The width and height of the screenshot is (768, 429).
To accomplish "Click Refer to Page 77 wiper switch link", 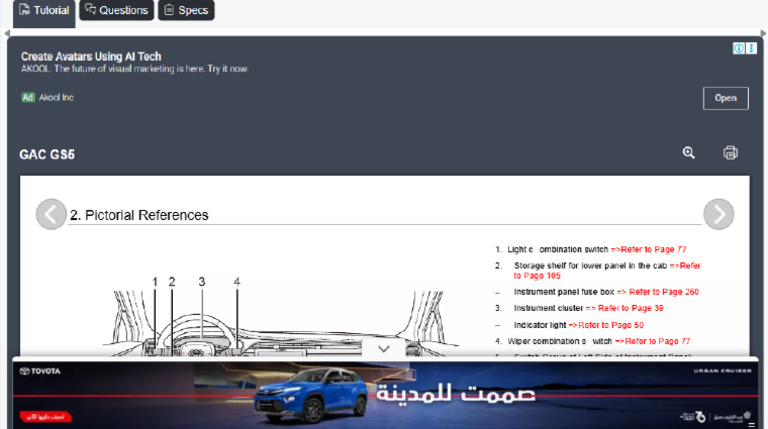I will point(652,341).
